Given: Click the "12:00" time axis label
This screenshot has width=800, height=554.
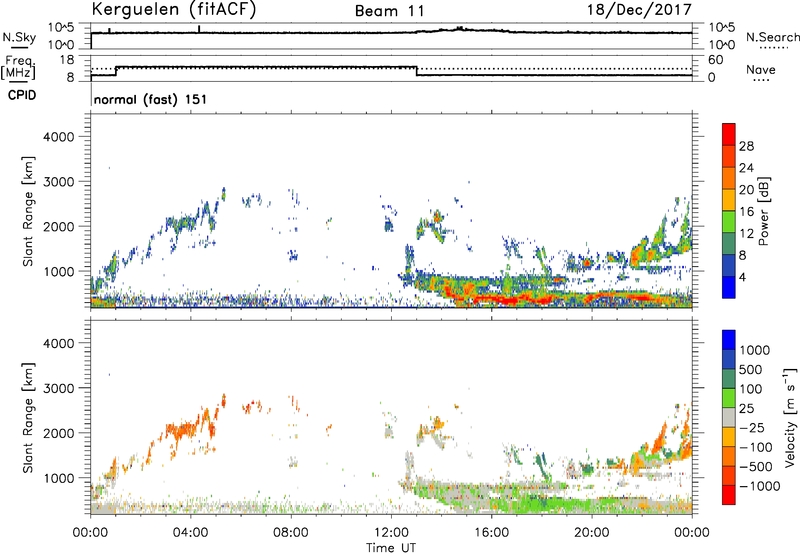Looking at the screenshot, I should pos(391,533).
